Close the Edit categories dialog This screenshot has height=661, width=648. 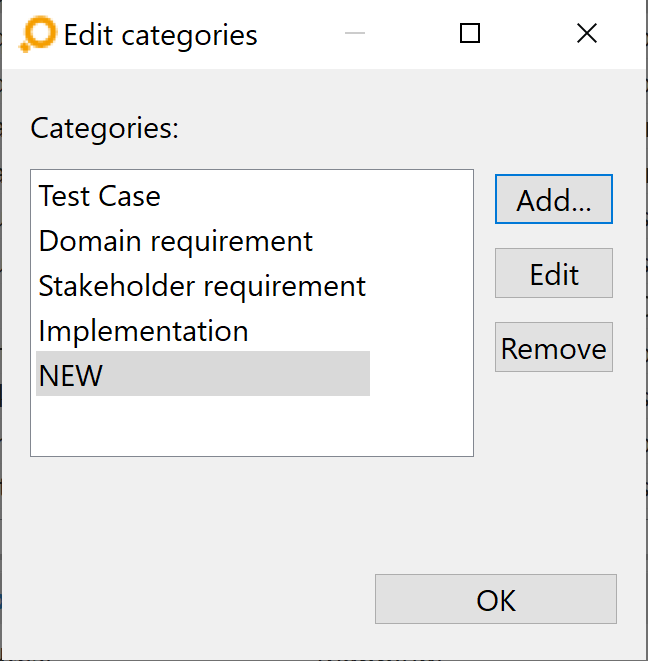586,33
